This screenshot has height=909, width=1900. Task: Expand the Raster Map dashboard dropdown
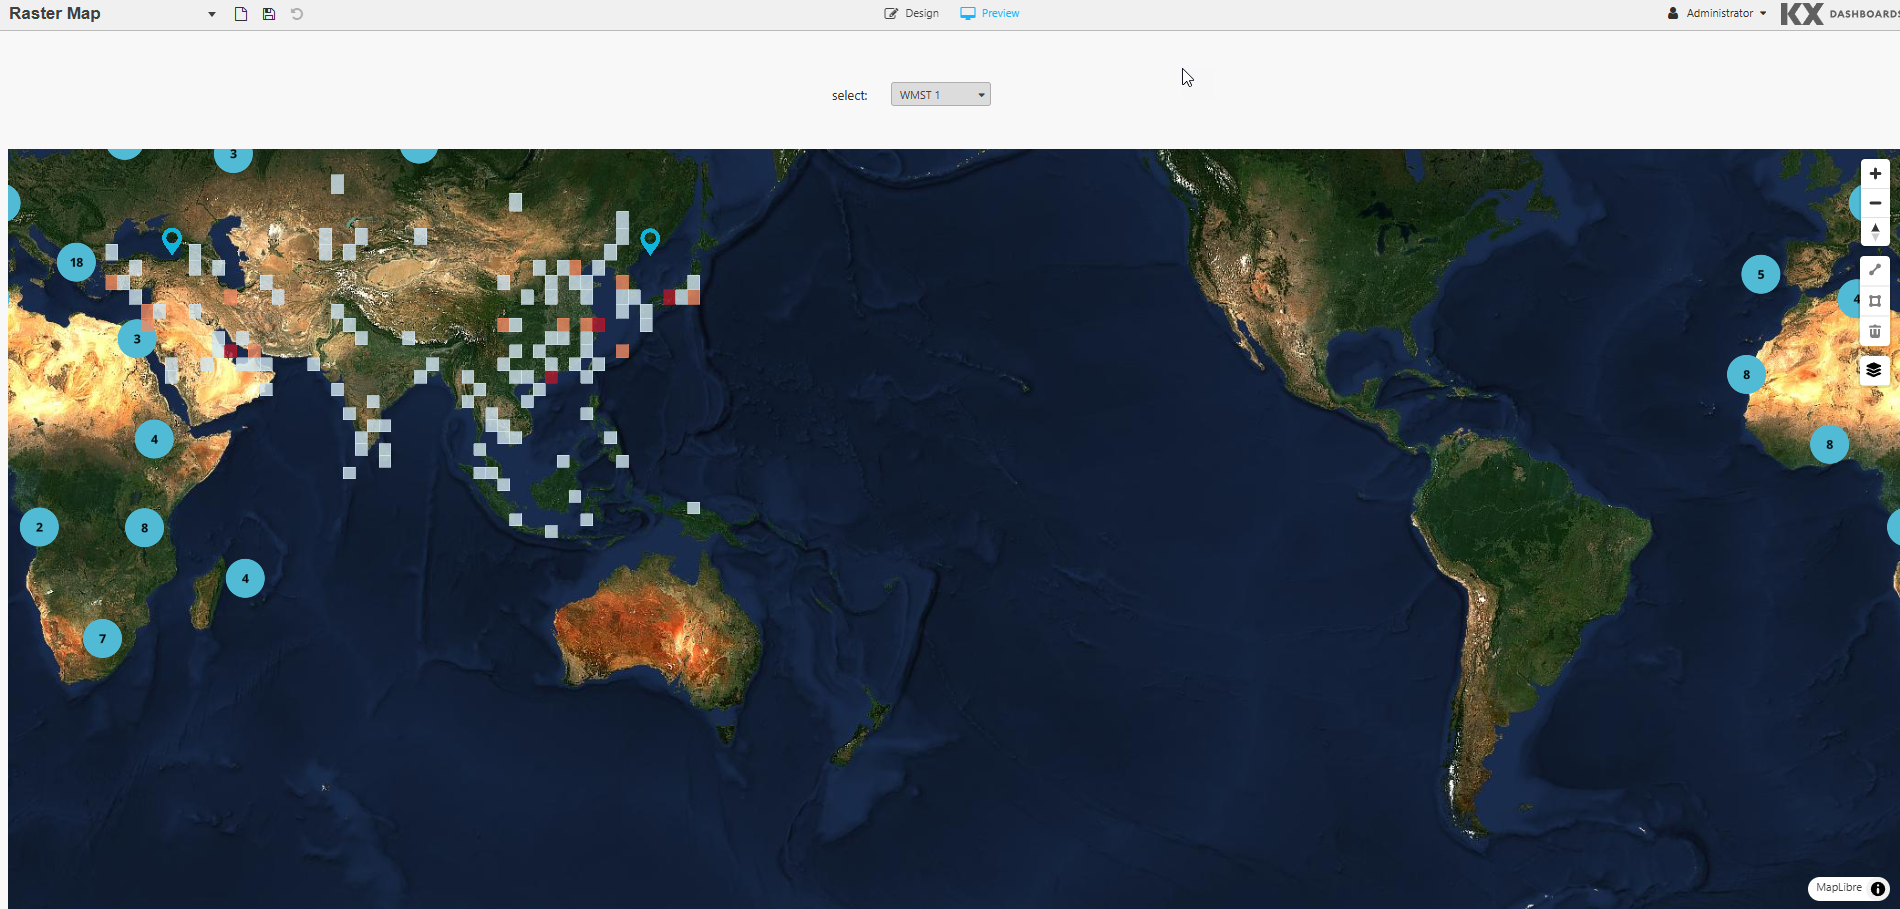click(212, 14)
